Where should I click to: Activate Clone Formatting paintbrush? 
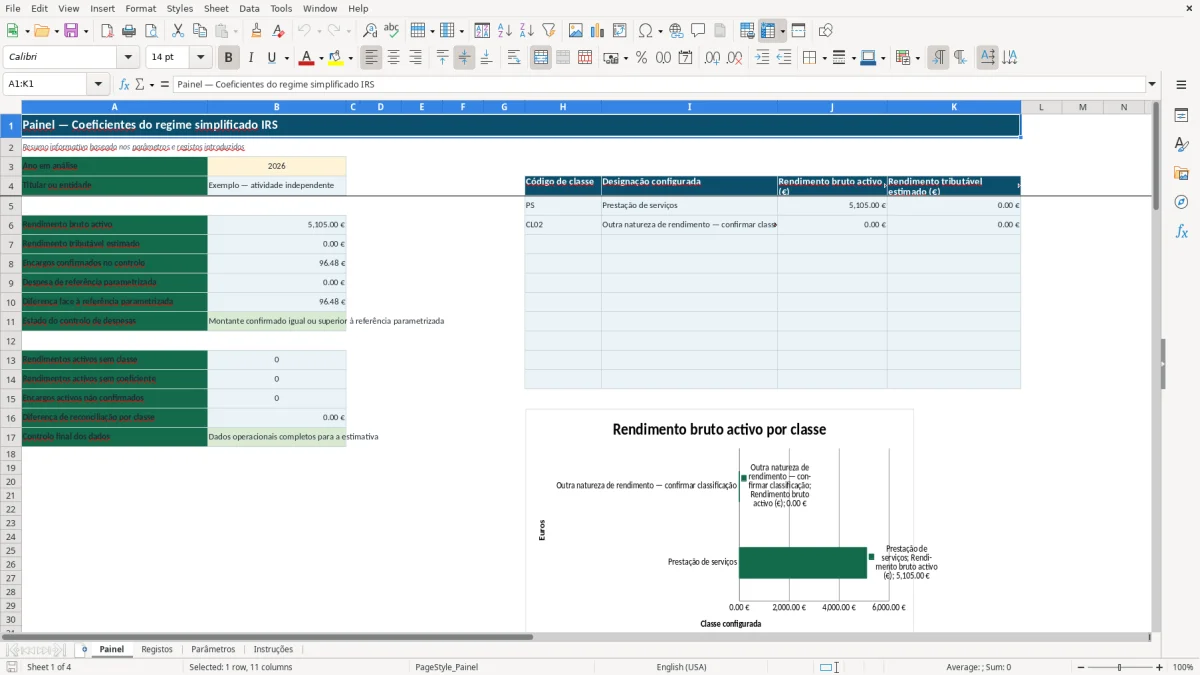point(257,31)
